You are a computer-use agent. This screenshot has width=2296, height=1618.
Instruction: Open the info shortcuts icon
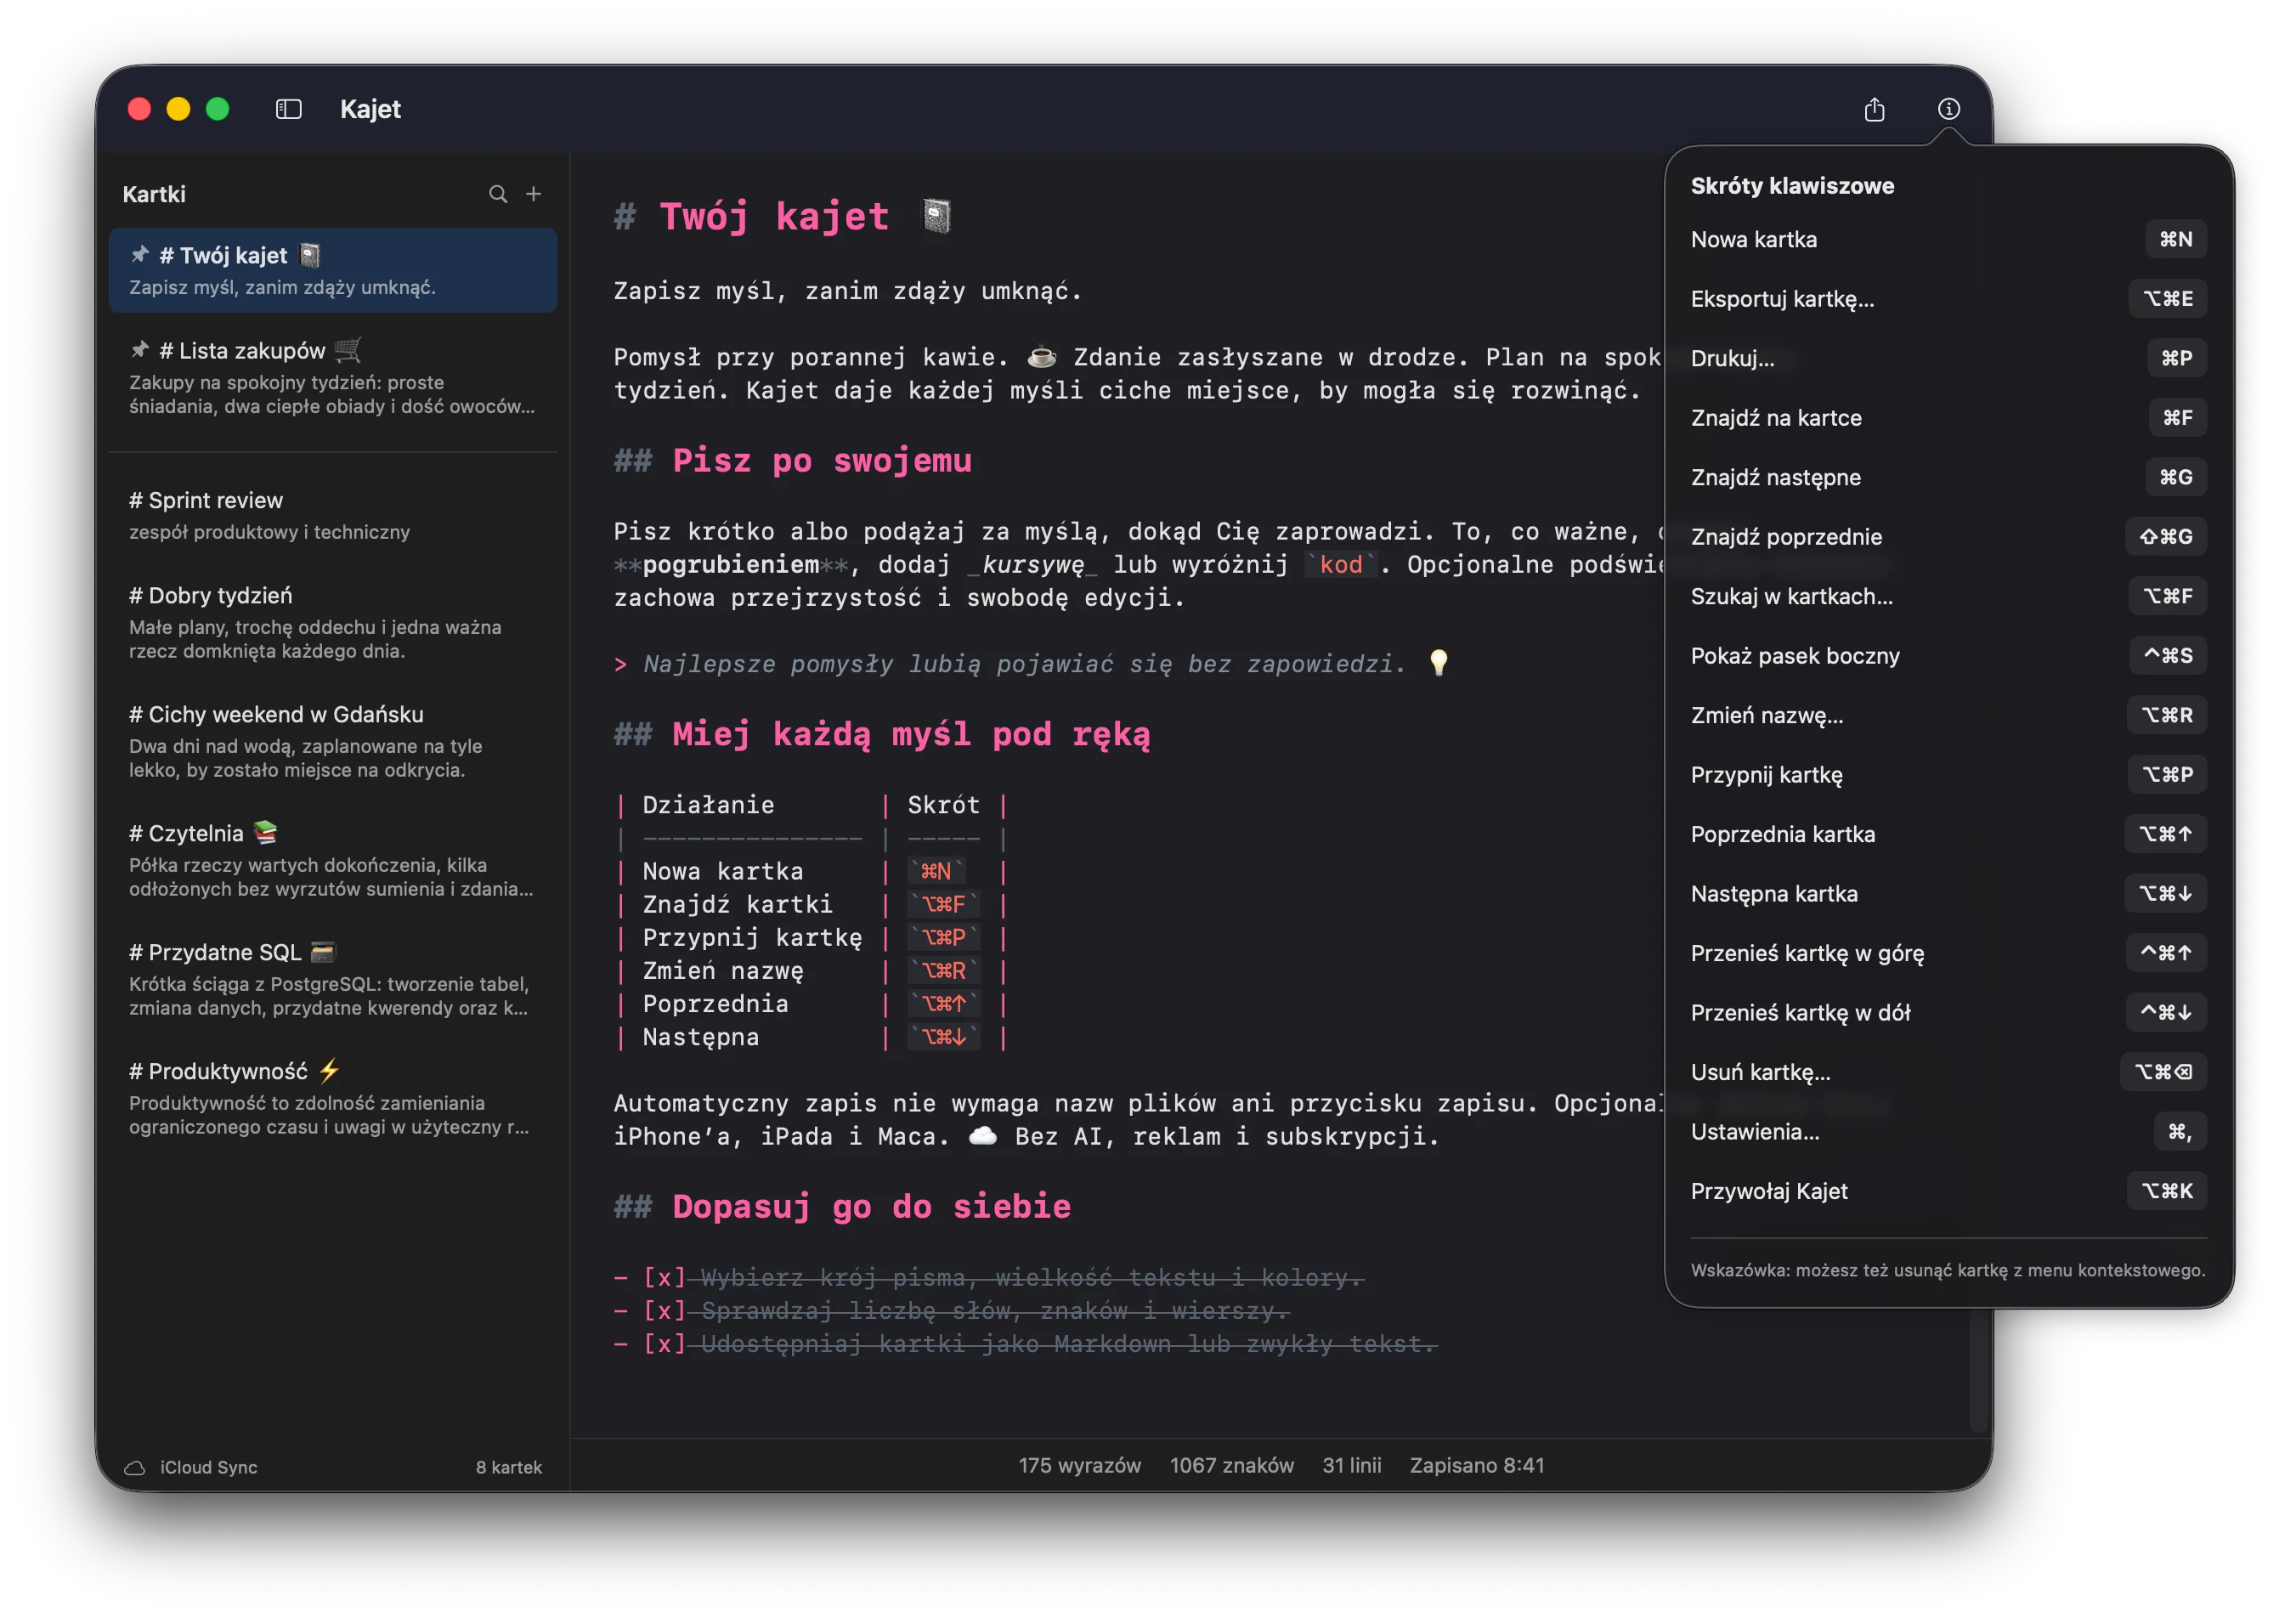(x=1948, y=109)
